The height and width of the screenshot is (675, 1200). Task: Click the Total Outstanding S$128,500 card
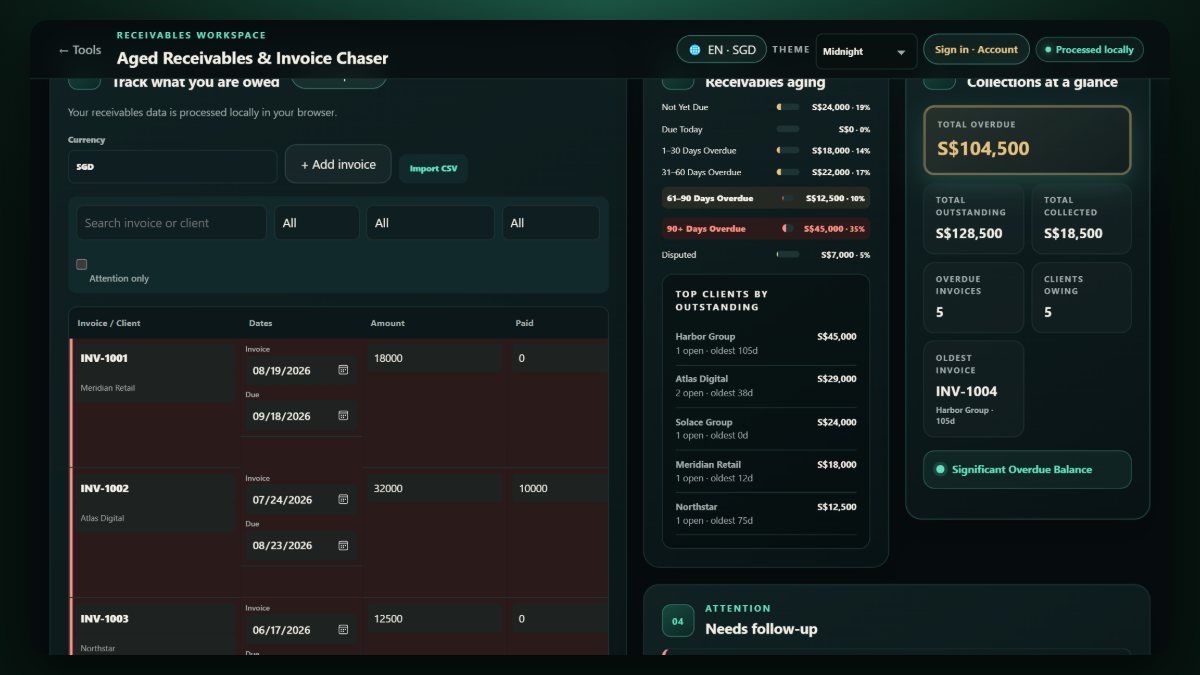[x=974, y=219]
